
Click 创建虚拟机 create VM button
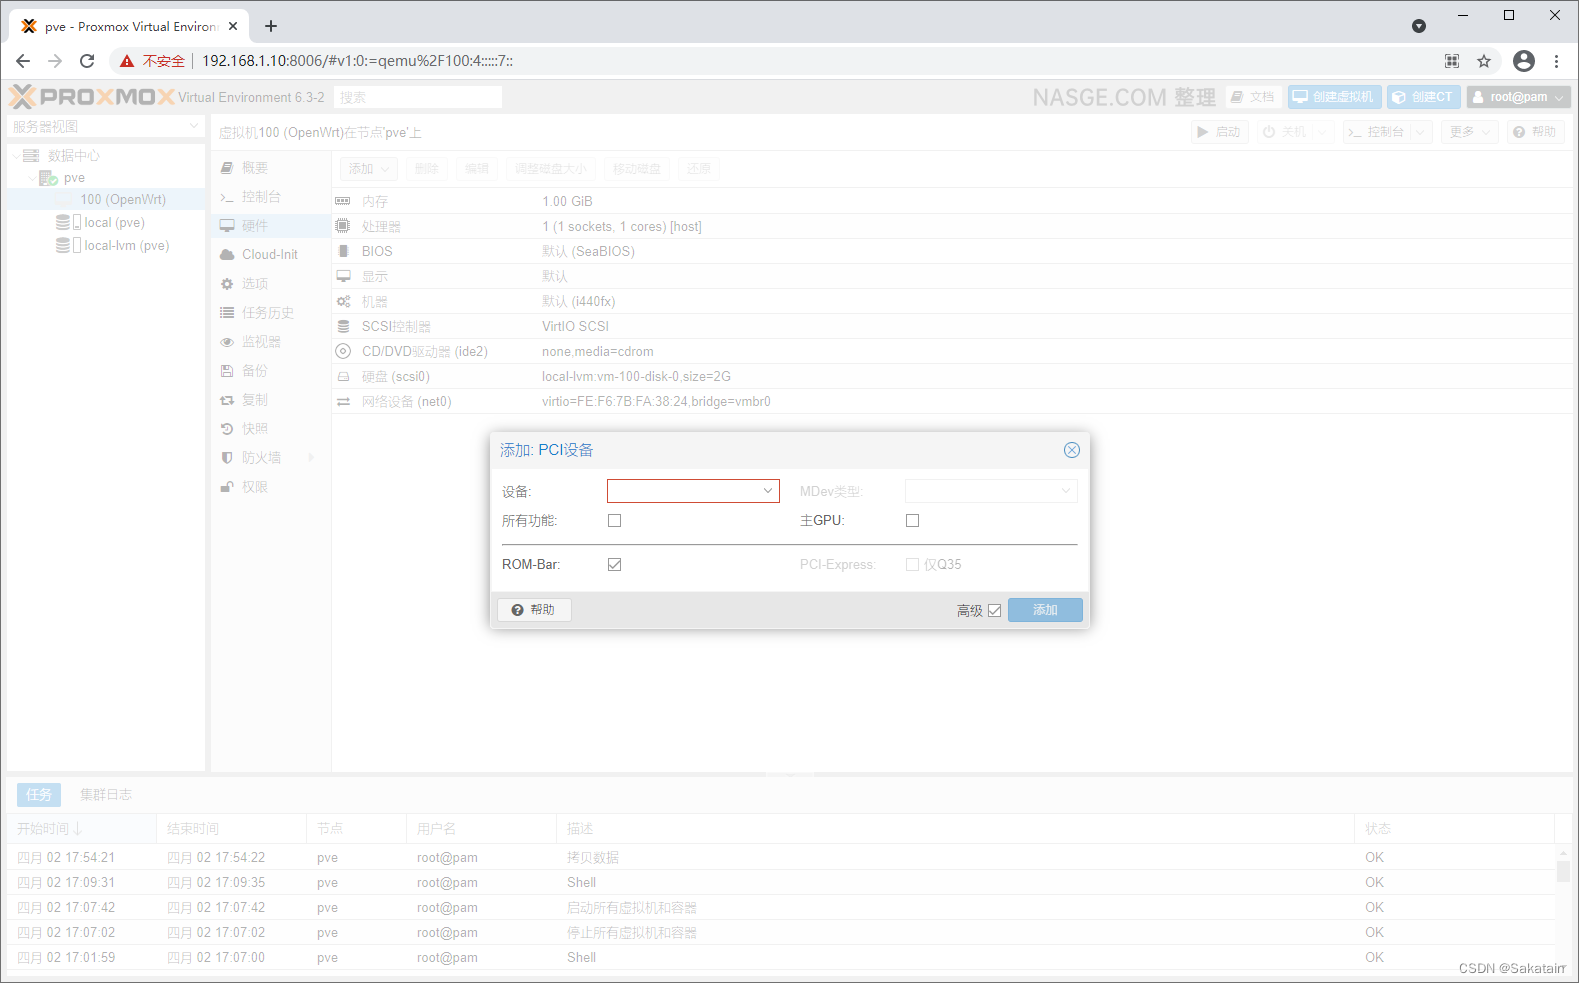click(1334, 97)
